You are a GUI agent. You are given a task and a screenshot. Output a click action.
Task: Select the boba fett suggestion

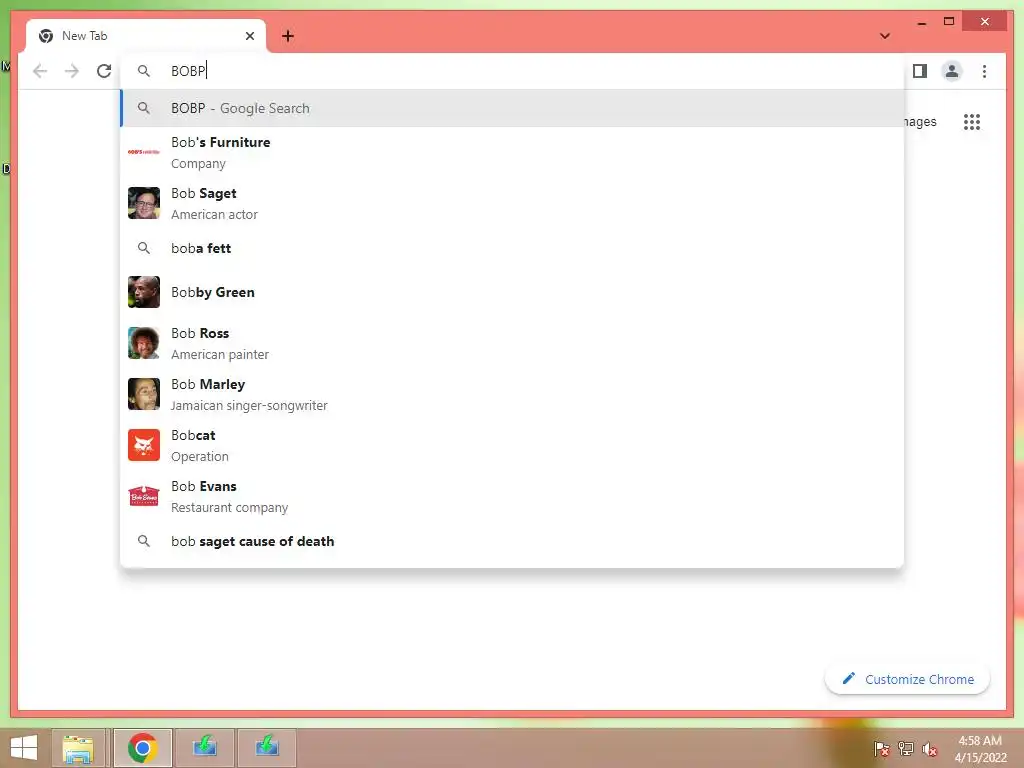coord(512,248)
